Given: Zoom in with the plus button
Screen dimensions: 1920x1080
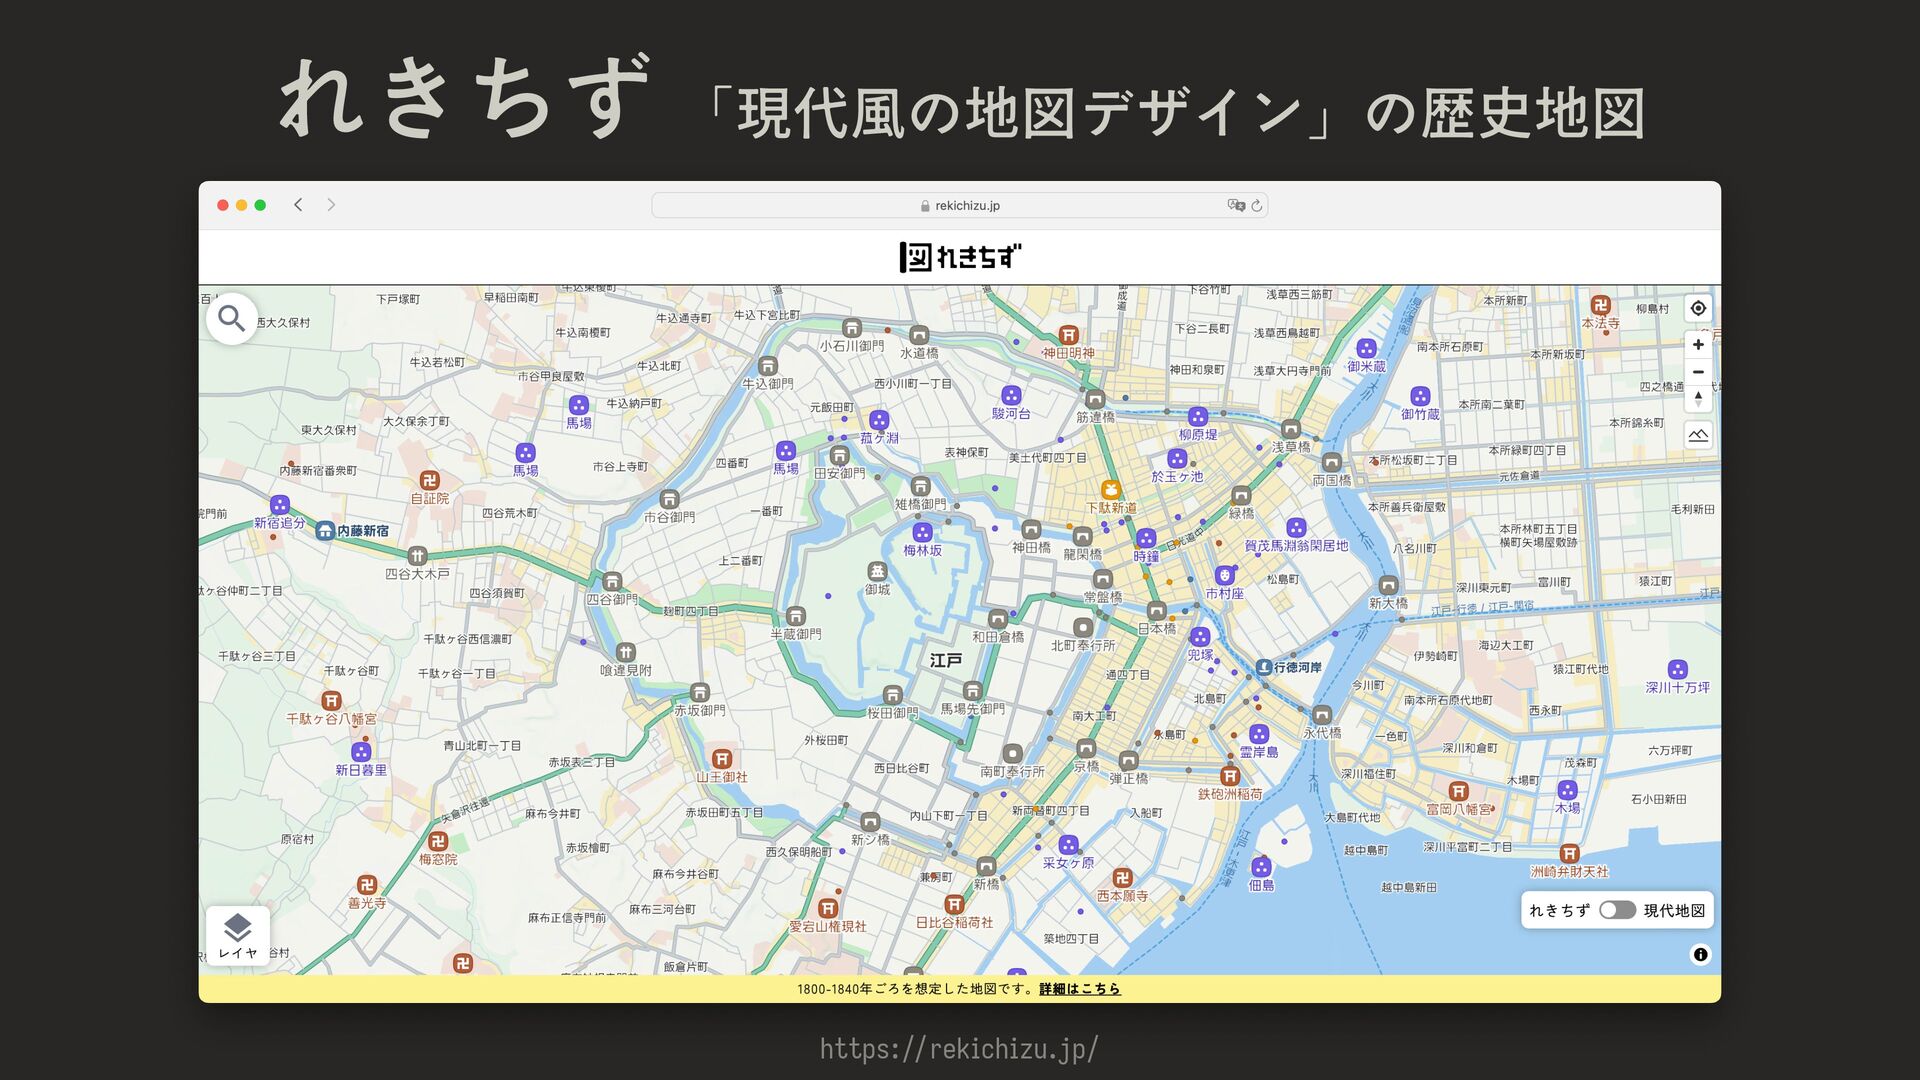Looking at the screenshot, I should pos(1698,345).
